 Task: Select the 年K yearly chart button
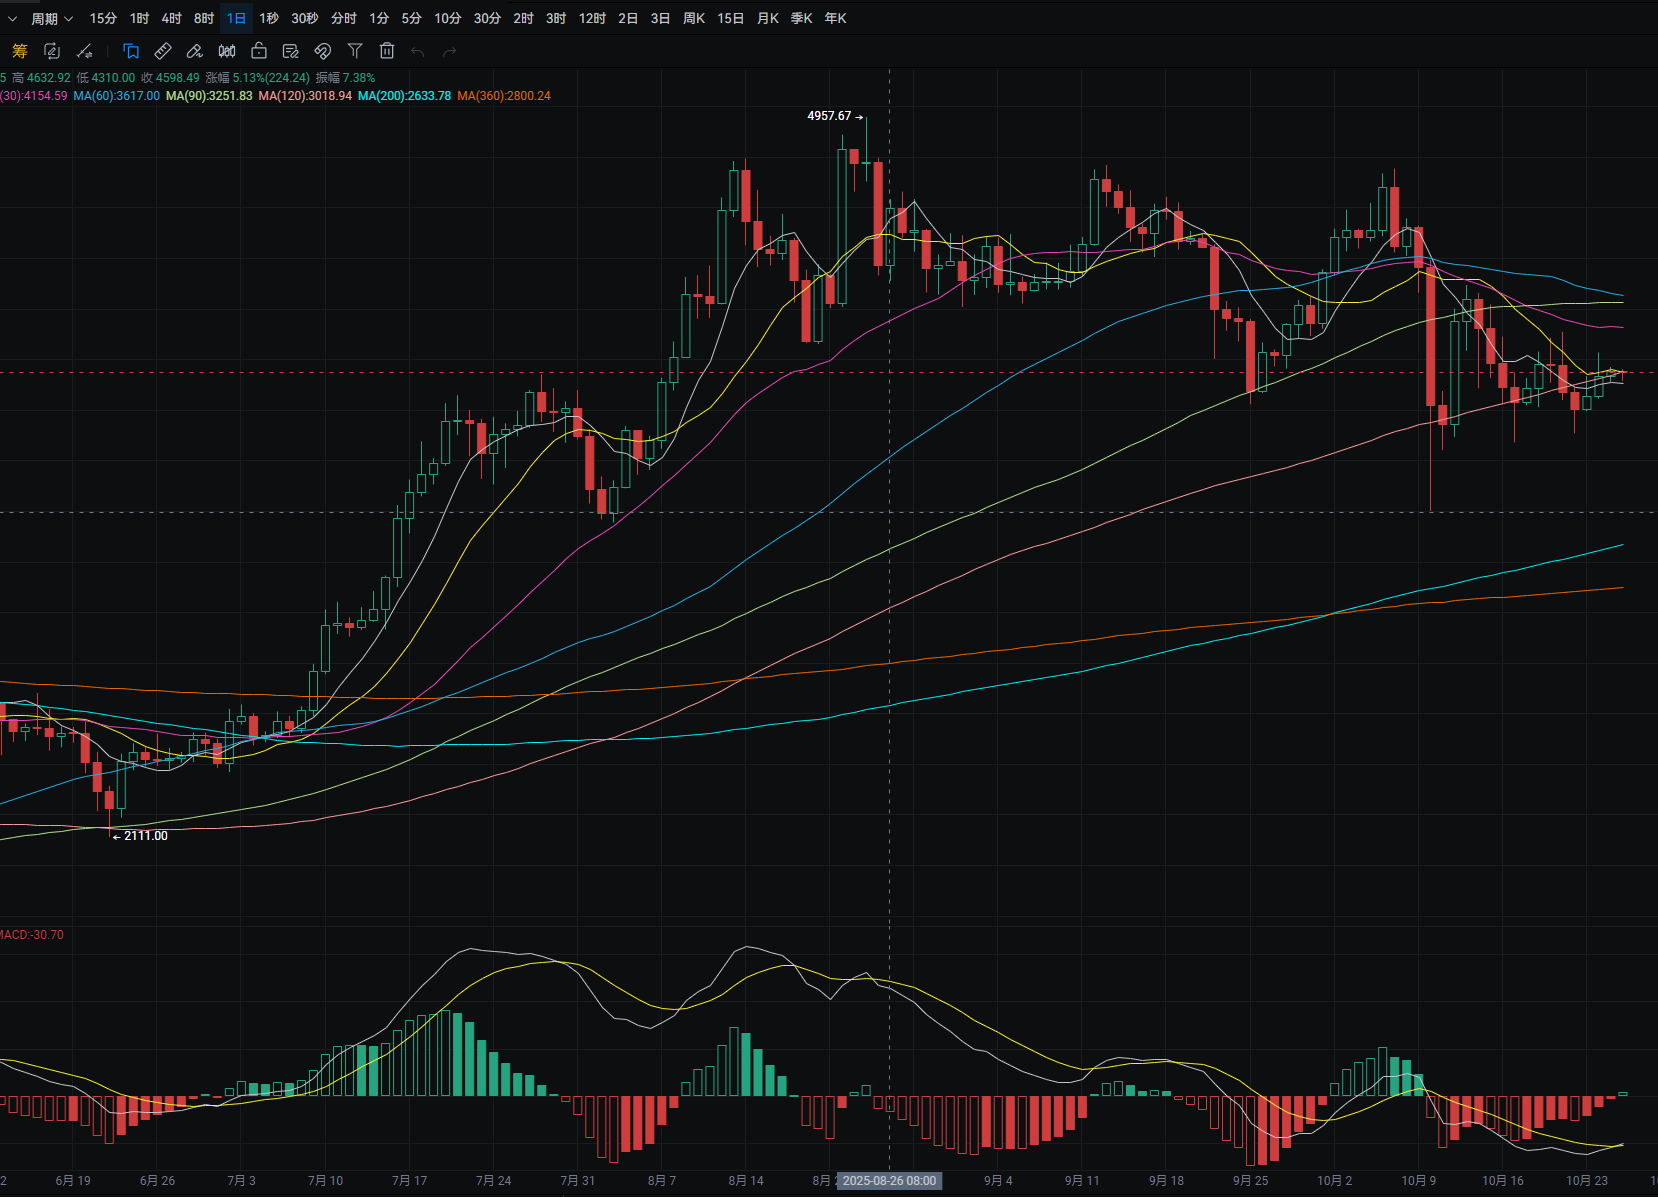point(835,18)
